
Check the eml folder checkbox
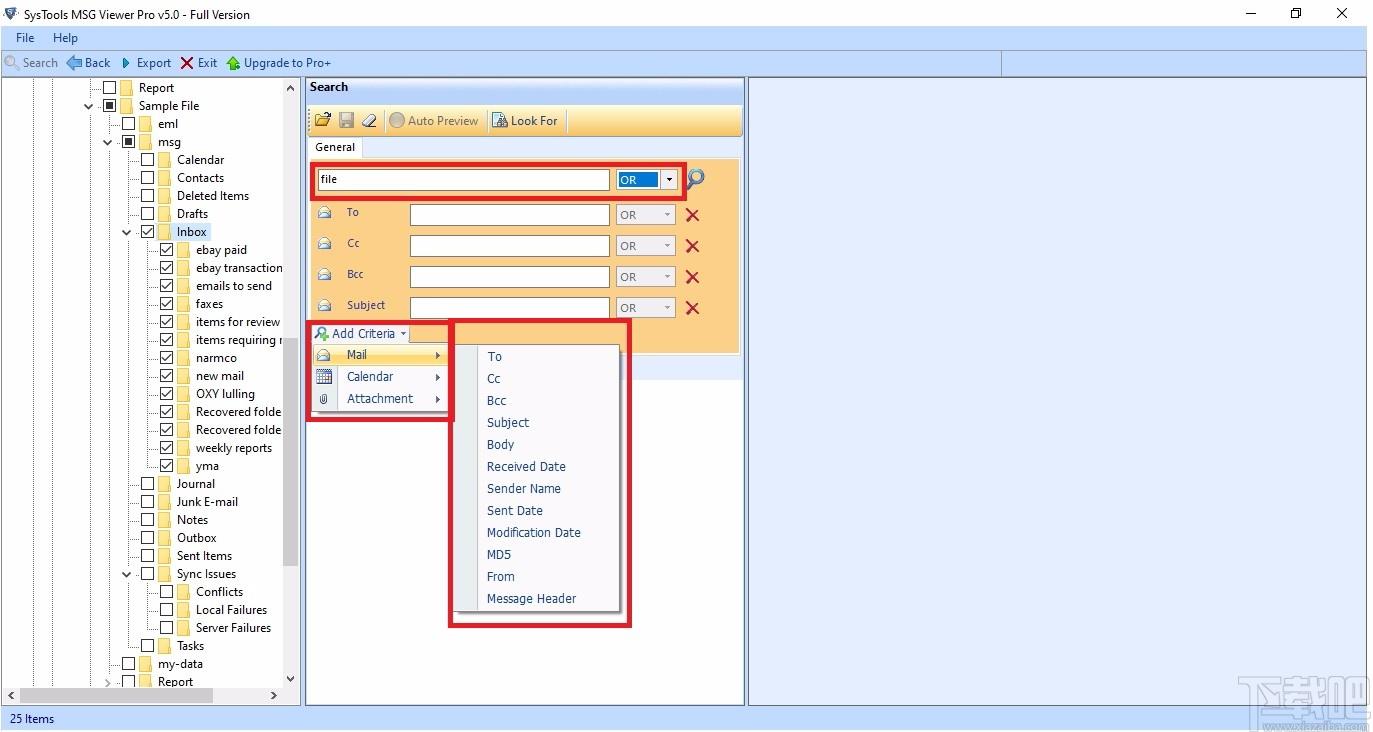point(129,124)
